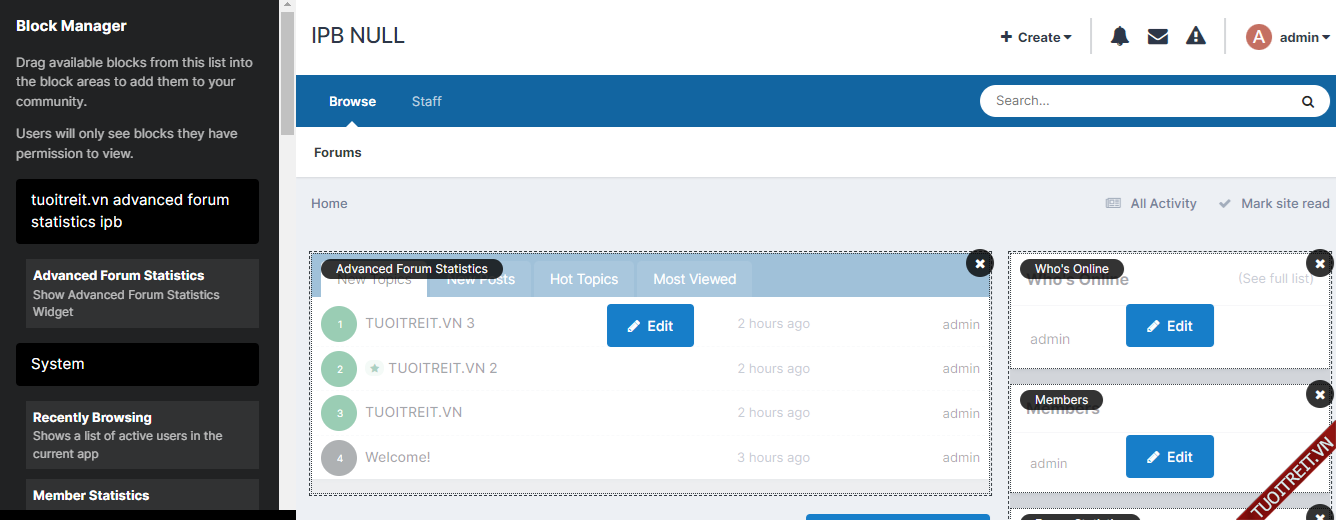1336x520 pixels.
Task: Collapse the System block category
Action: pos(137,364)
